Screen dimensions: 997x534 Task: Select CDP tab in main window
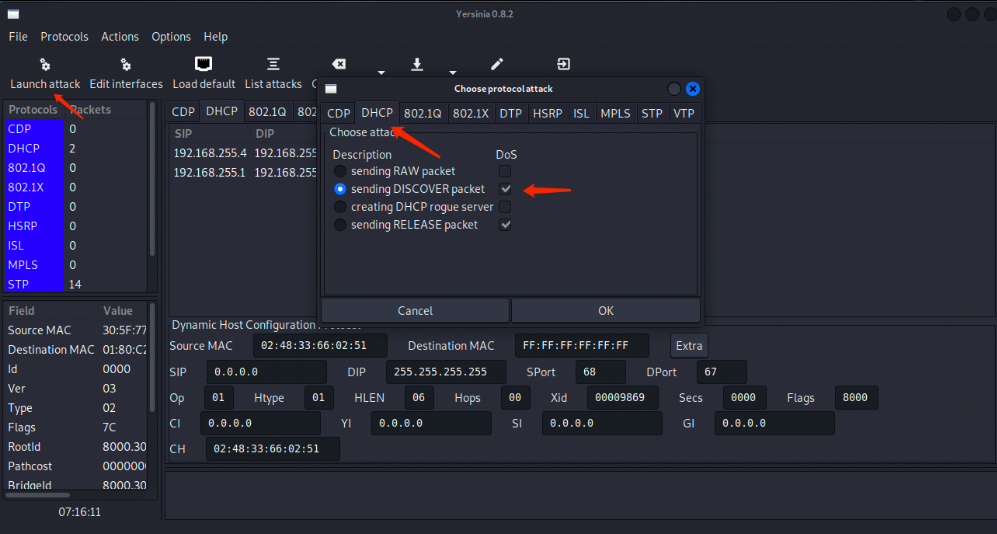[183, 111]
